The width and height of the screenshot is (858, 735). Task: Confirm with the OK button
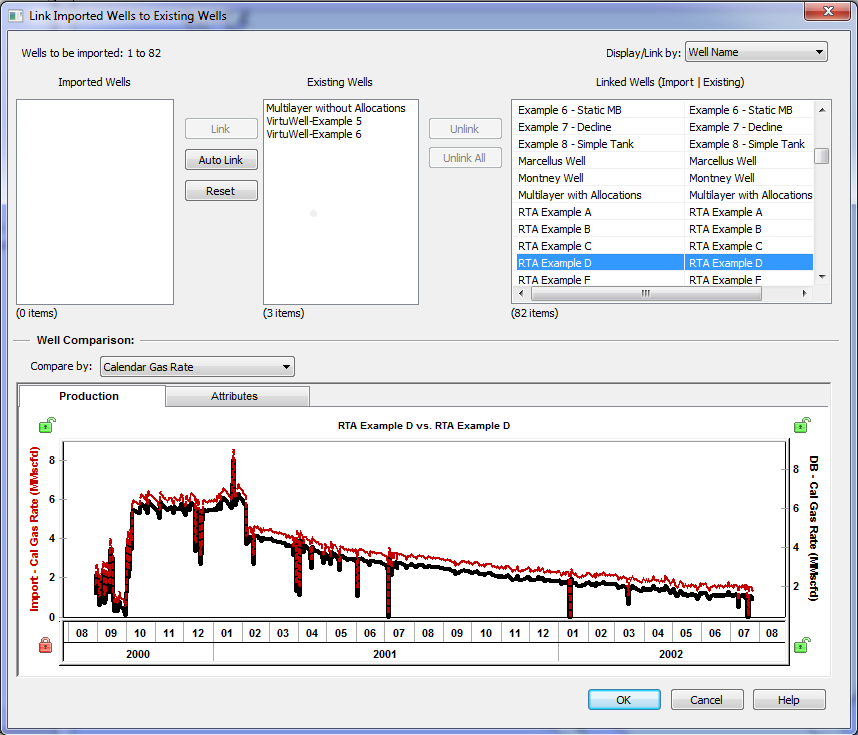pyautogui.click(x=623, y=700)
